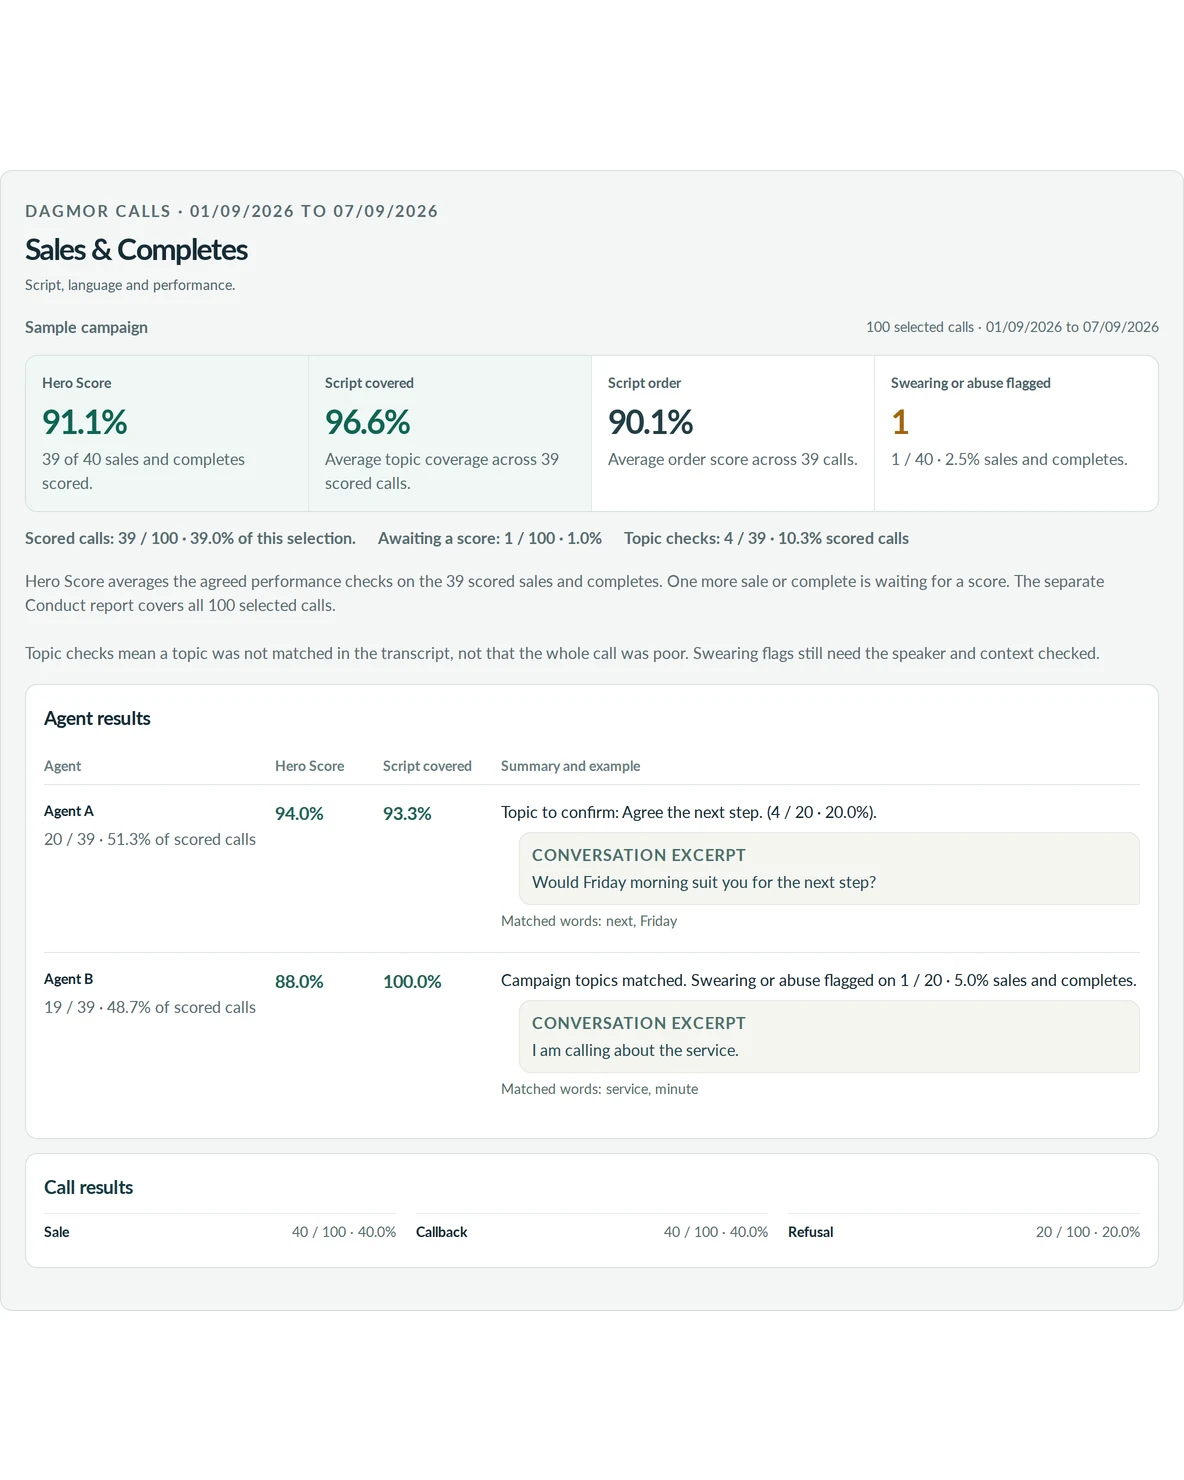Image resolution: width=1184 pixels, height=1480 pixels.
Task: Click 'Topic checks: 4 / 39' statistic
Action: click(766, 538)
